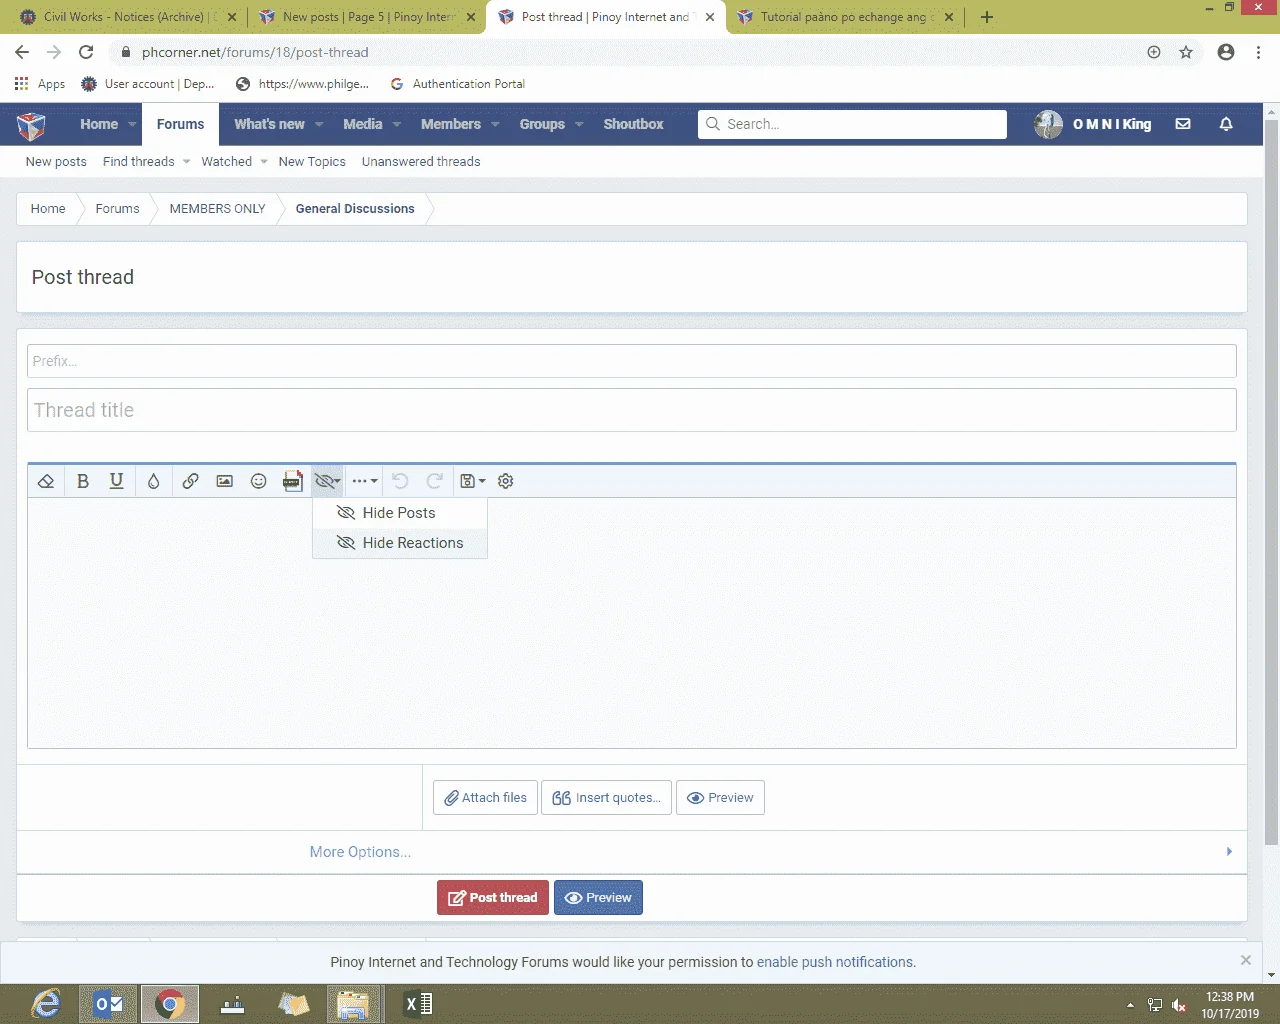This screenshot has height=1024, width=1280.
Task: Expand the Media dropdown arrow
Action: point(396,125)
